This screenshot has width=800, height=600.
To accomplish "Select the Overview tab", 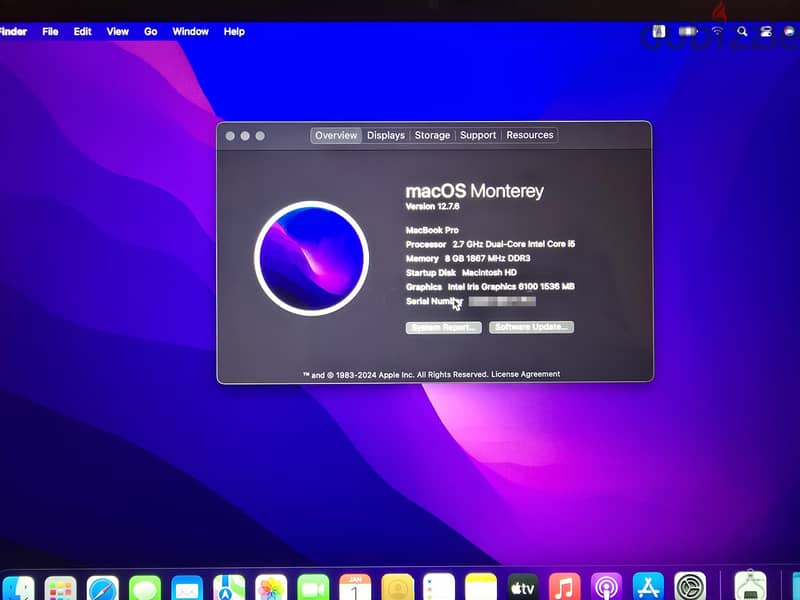I will 336,135.
